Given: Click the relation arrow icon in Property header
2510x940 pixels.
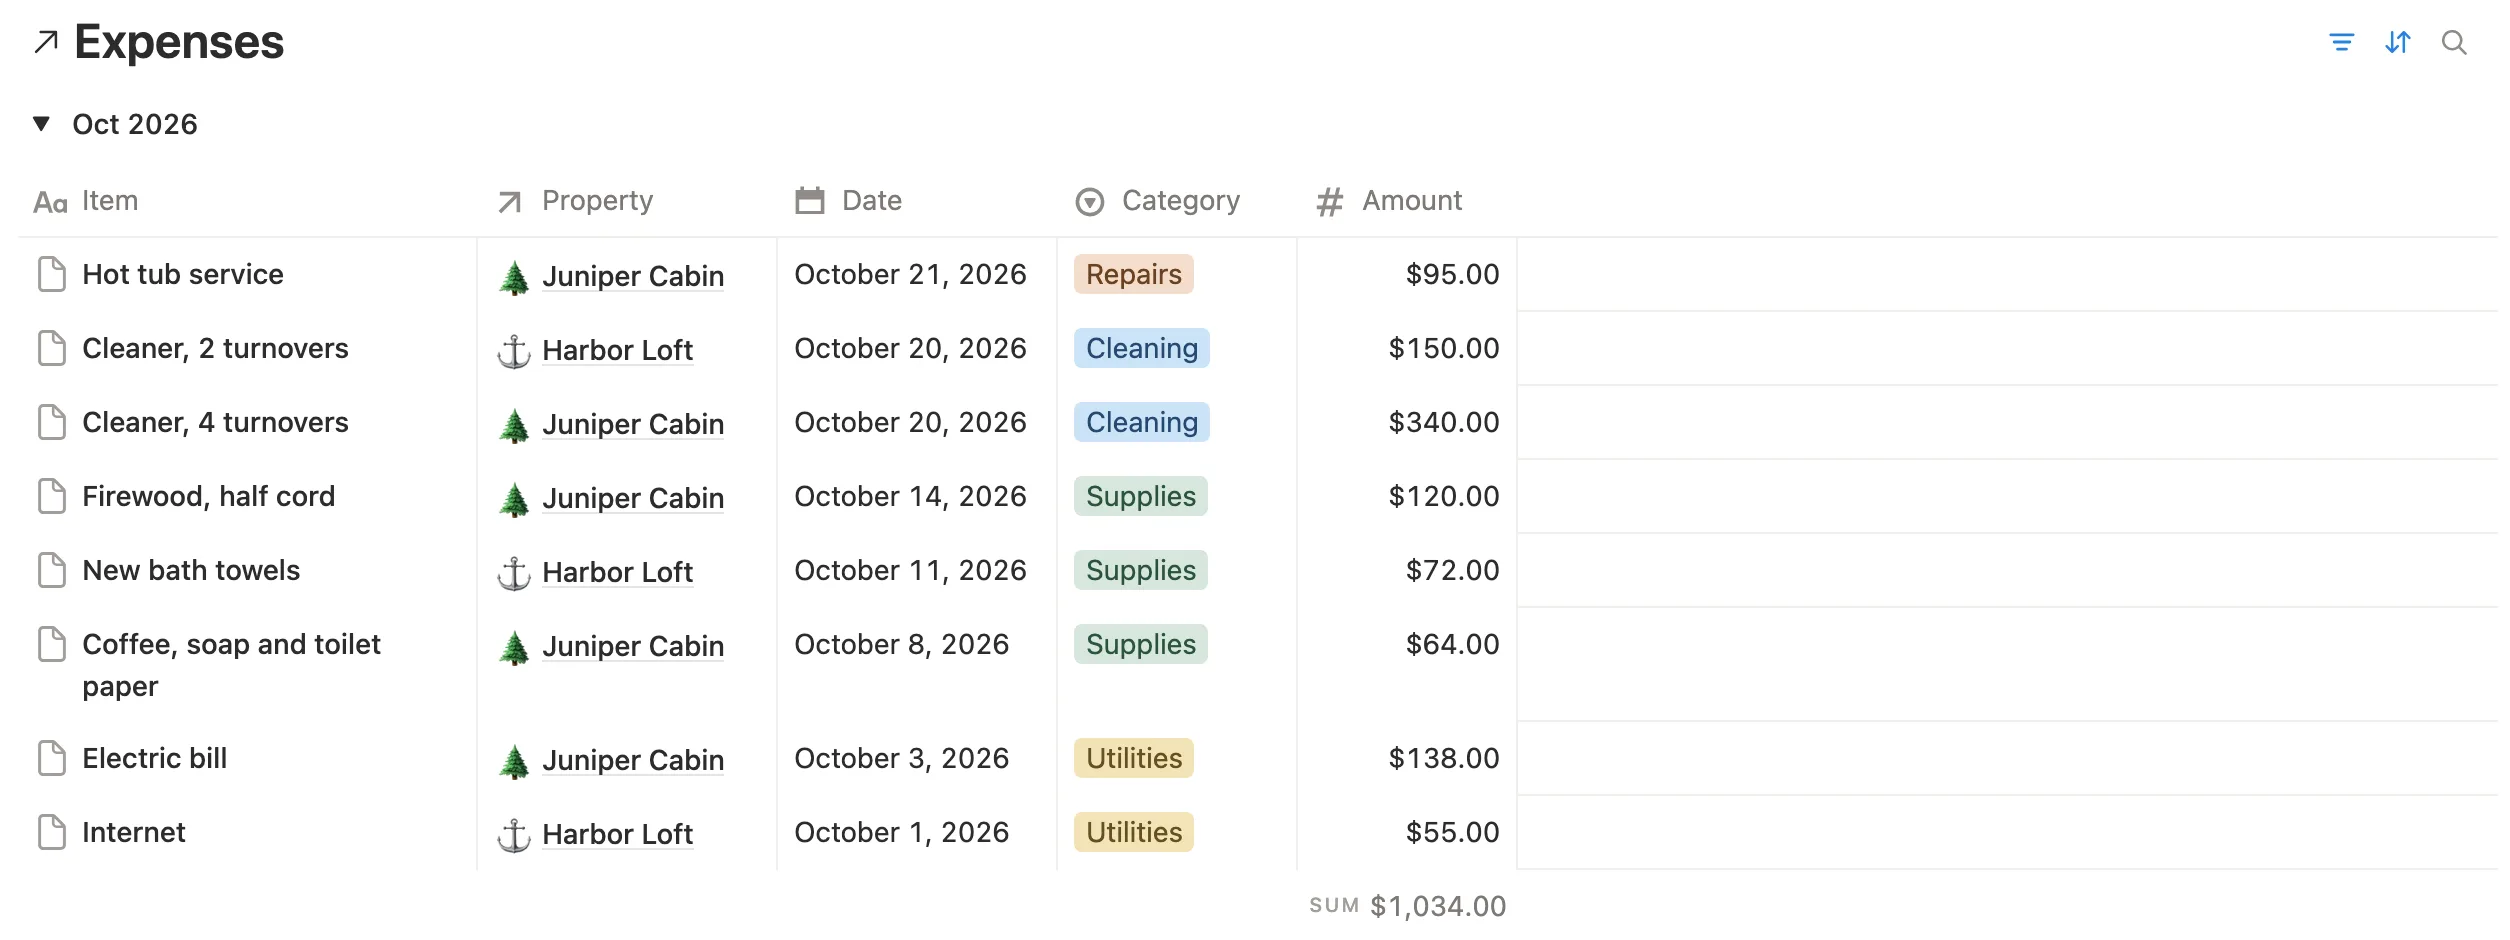Looking at the screenshot, I should click(510, 202).
